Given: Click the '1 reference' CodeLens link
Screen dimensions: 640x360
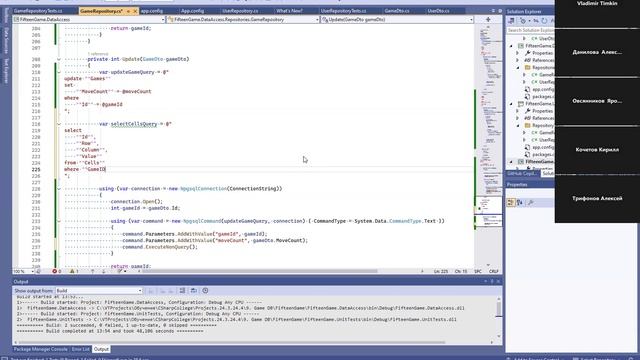Looking at the screenshot, I should coord(98,54).
